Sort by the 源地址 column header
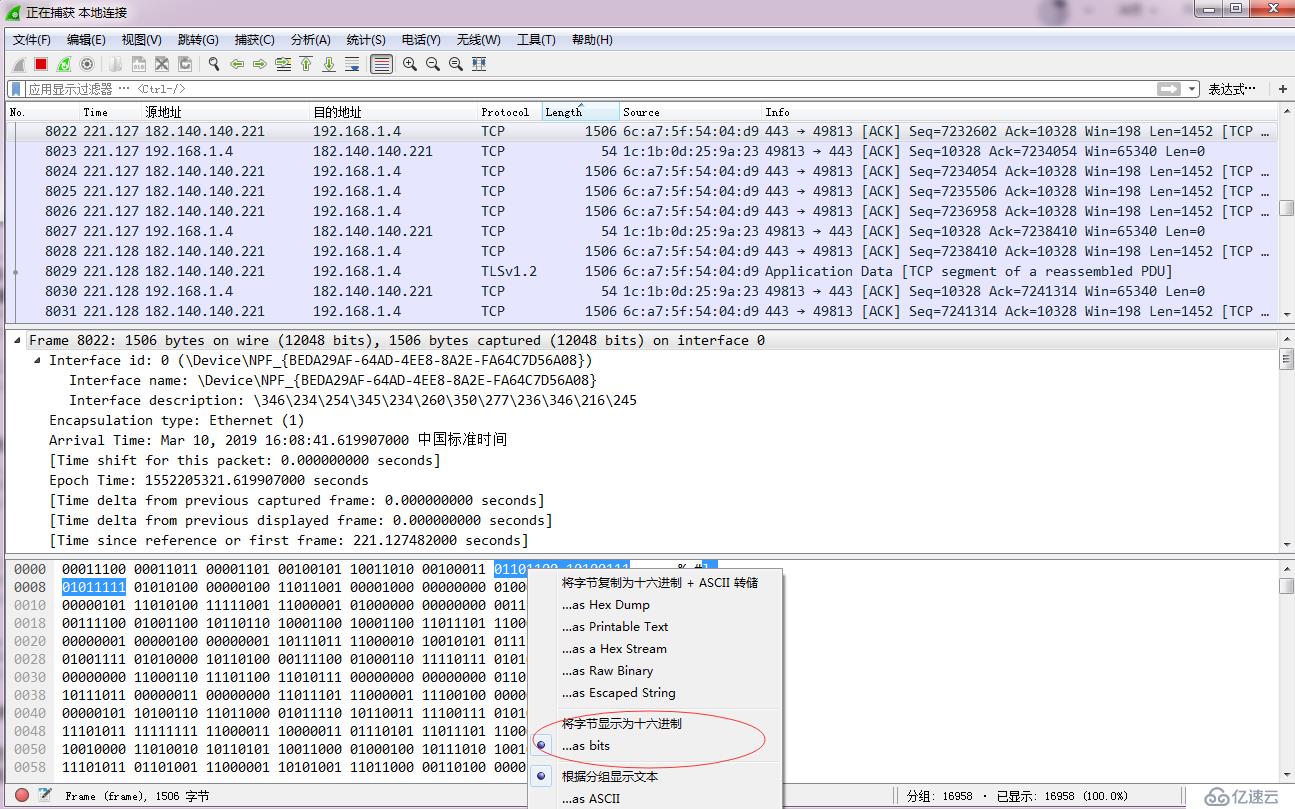Screen dimensions: 1295x809 pos(226,112)
